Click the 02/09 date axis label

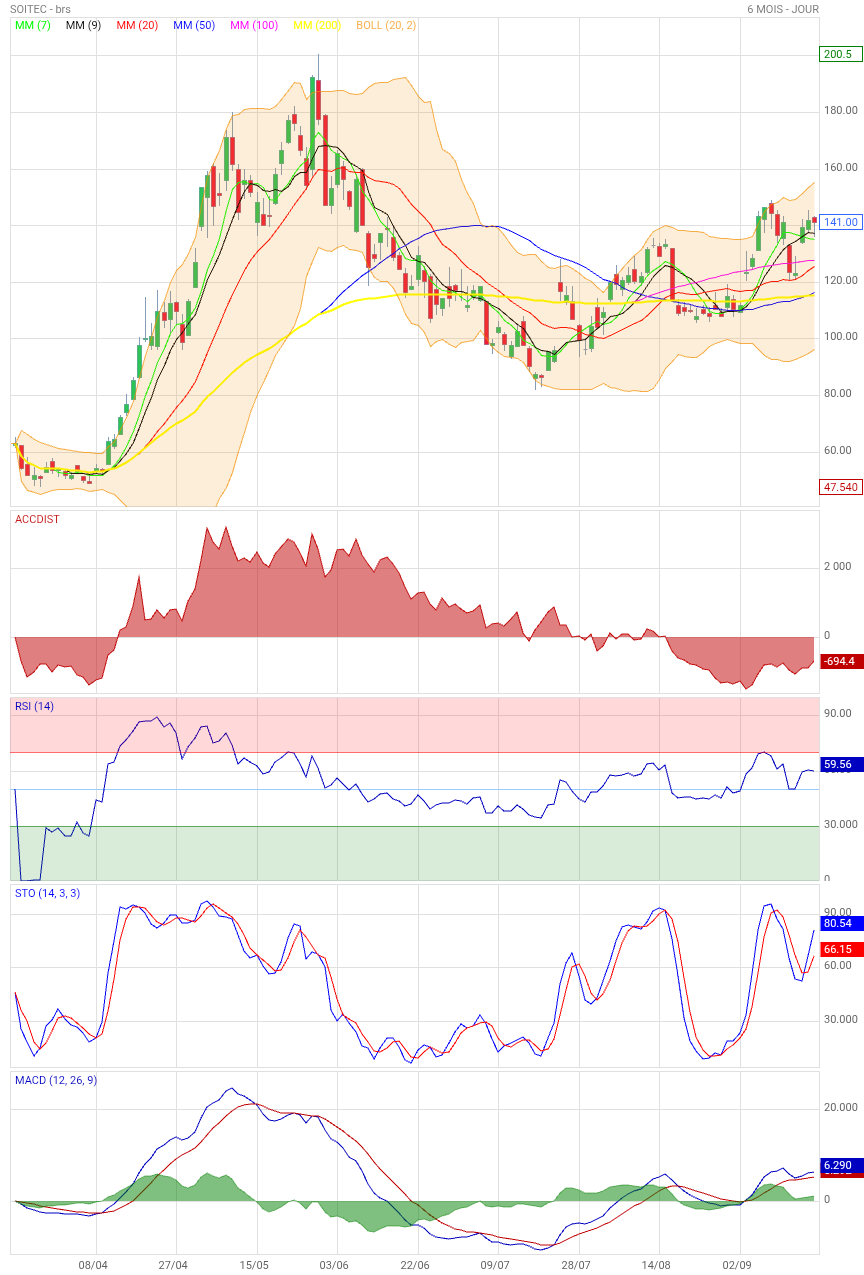[738, 1264]
